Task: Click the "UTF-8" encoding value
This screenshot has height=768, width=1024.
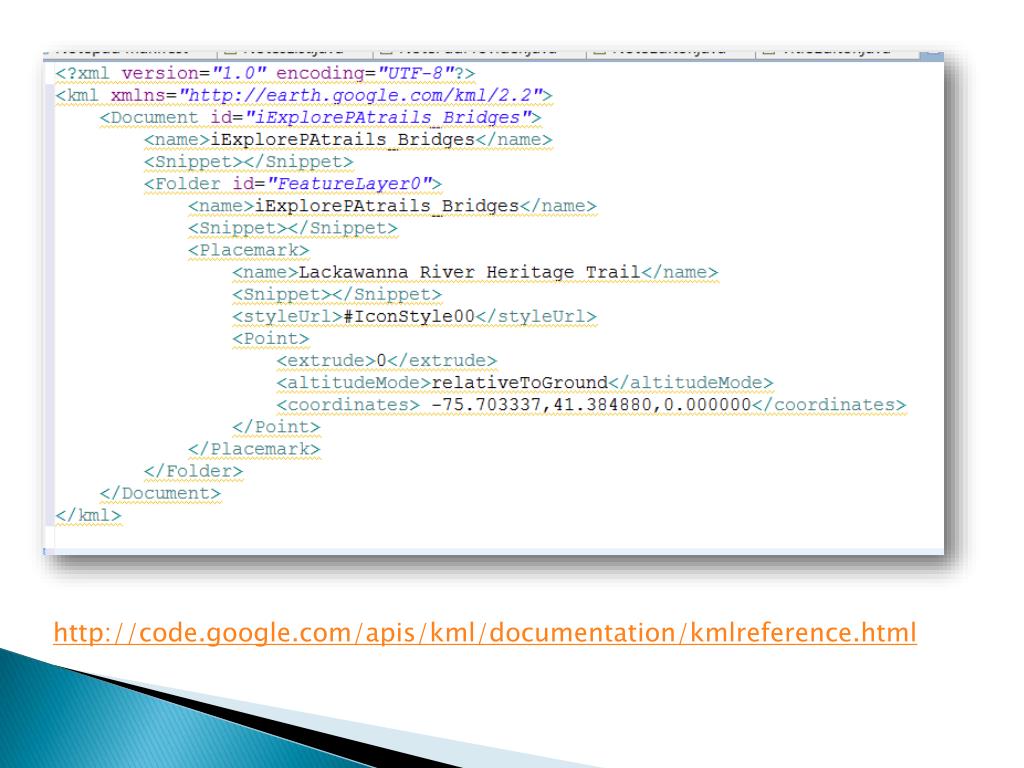Action: coord(415,73)
